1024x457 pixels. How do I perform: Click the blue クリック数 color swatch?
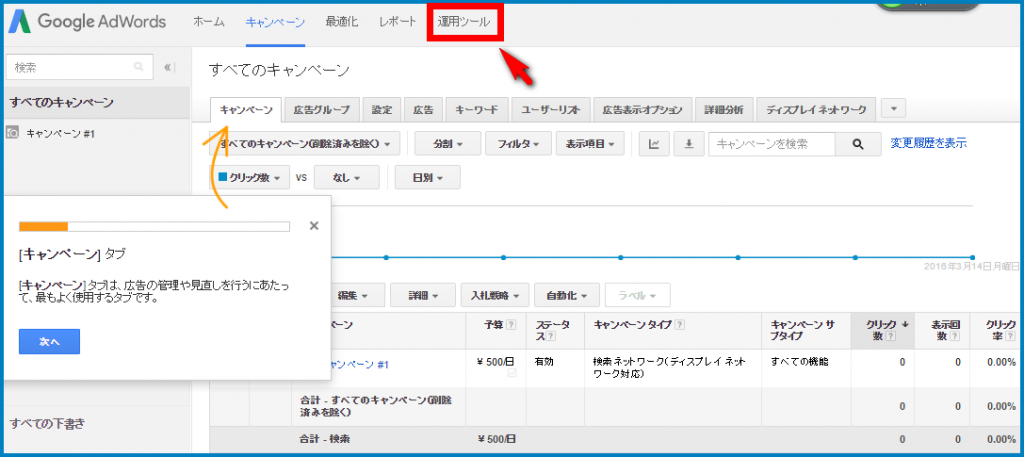pyautogui.click(x=223, y=177)
